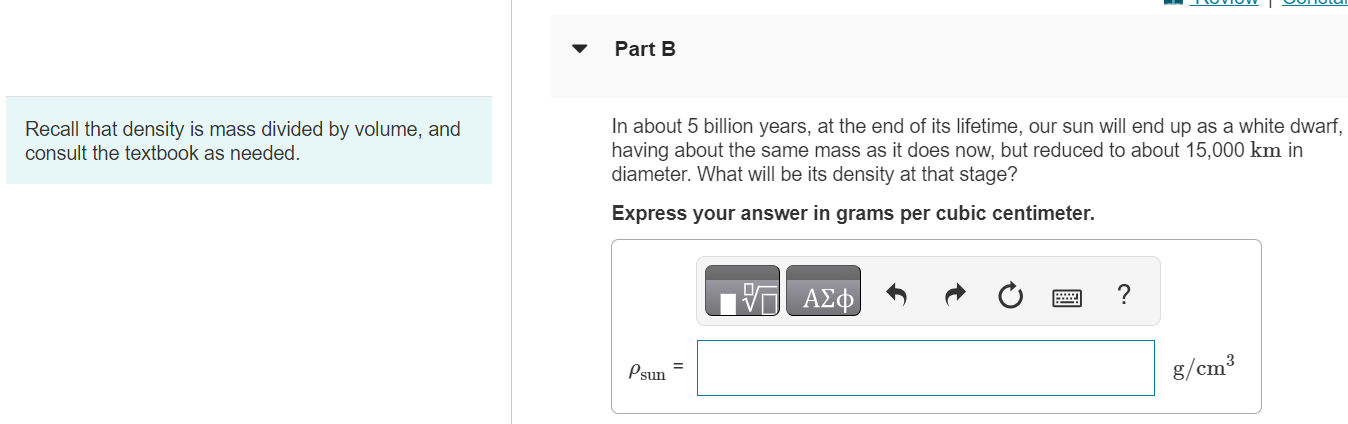Click the Part B header title
This screenshot has width=1348, height=424.
click(x=645, y=49)
